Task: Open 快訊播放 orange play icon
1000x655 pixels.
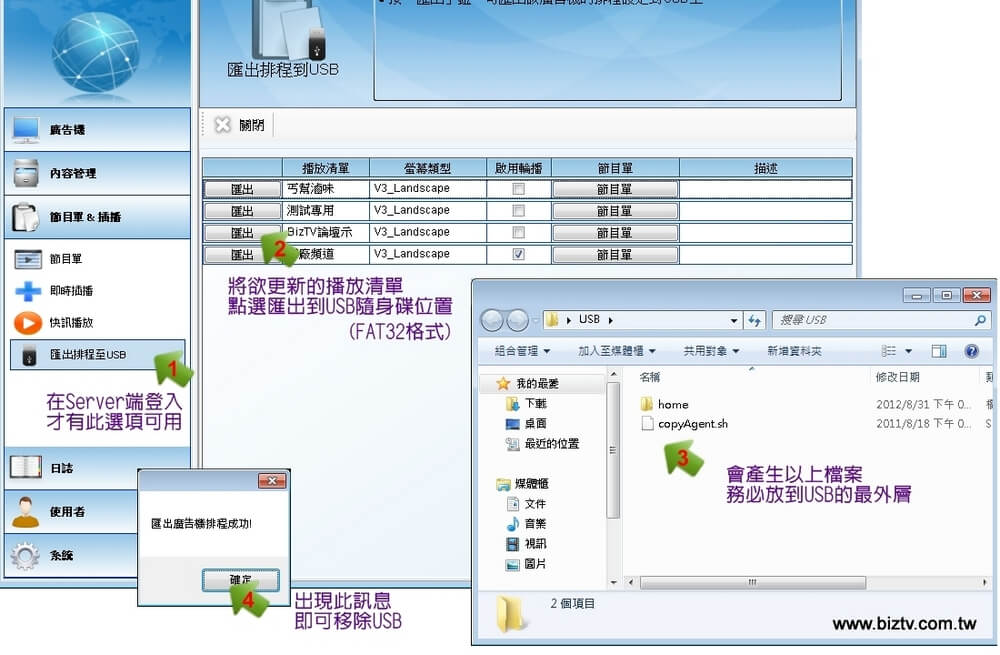Action: pos(27,323)
